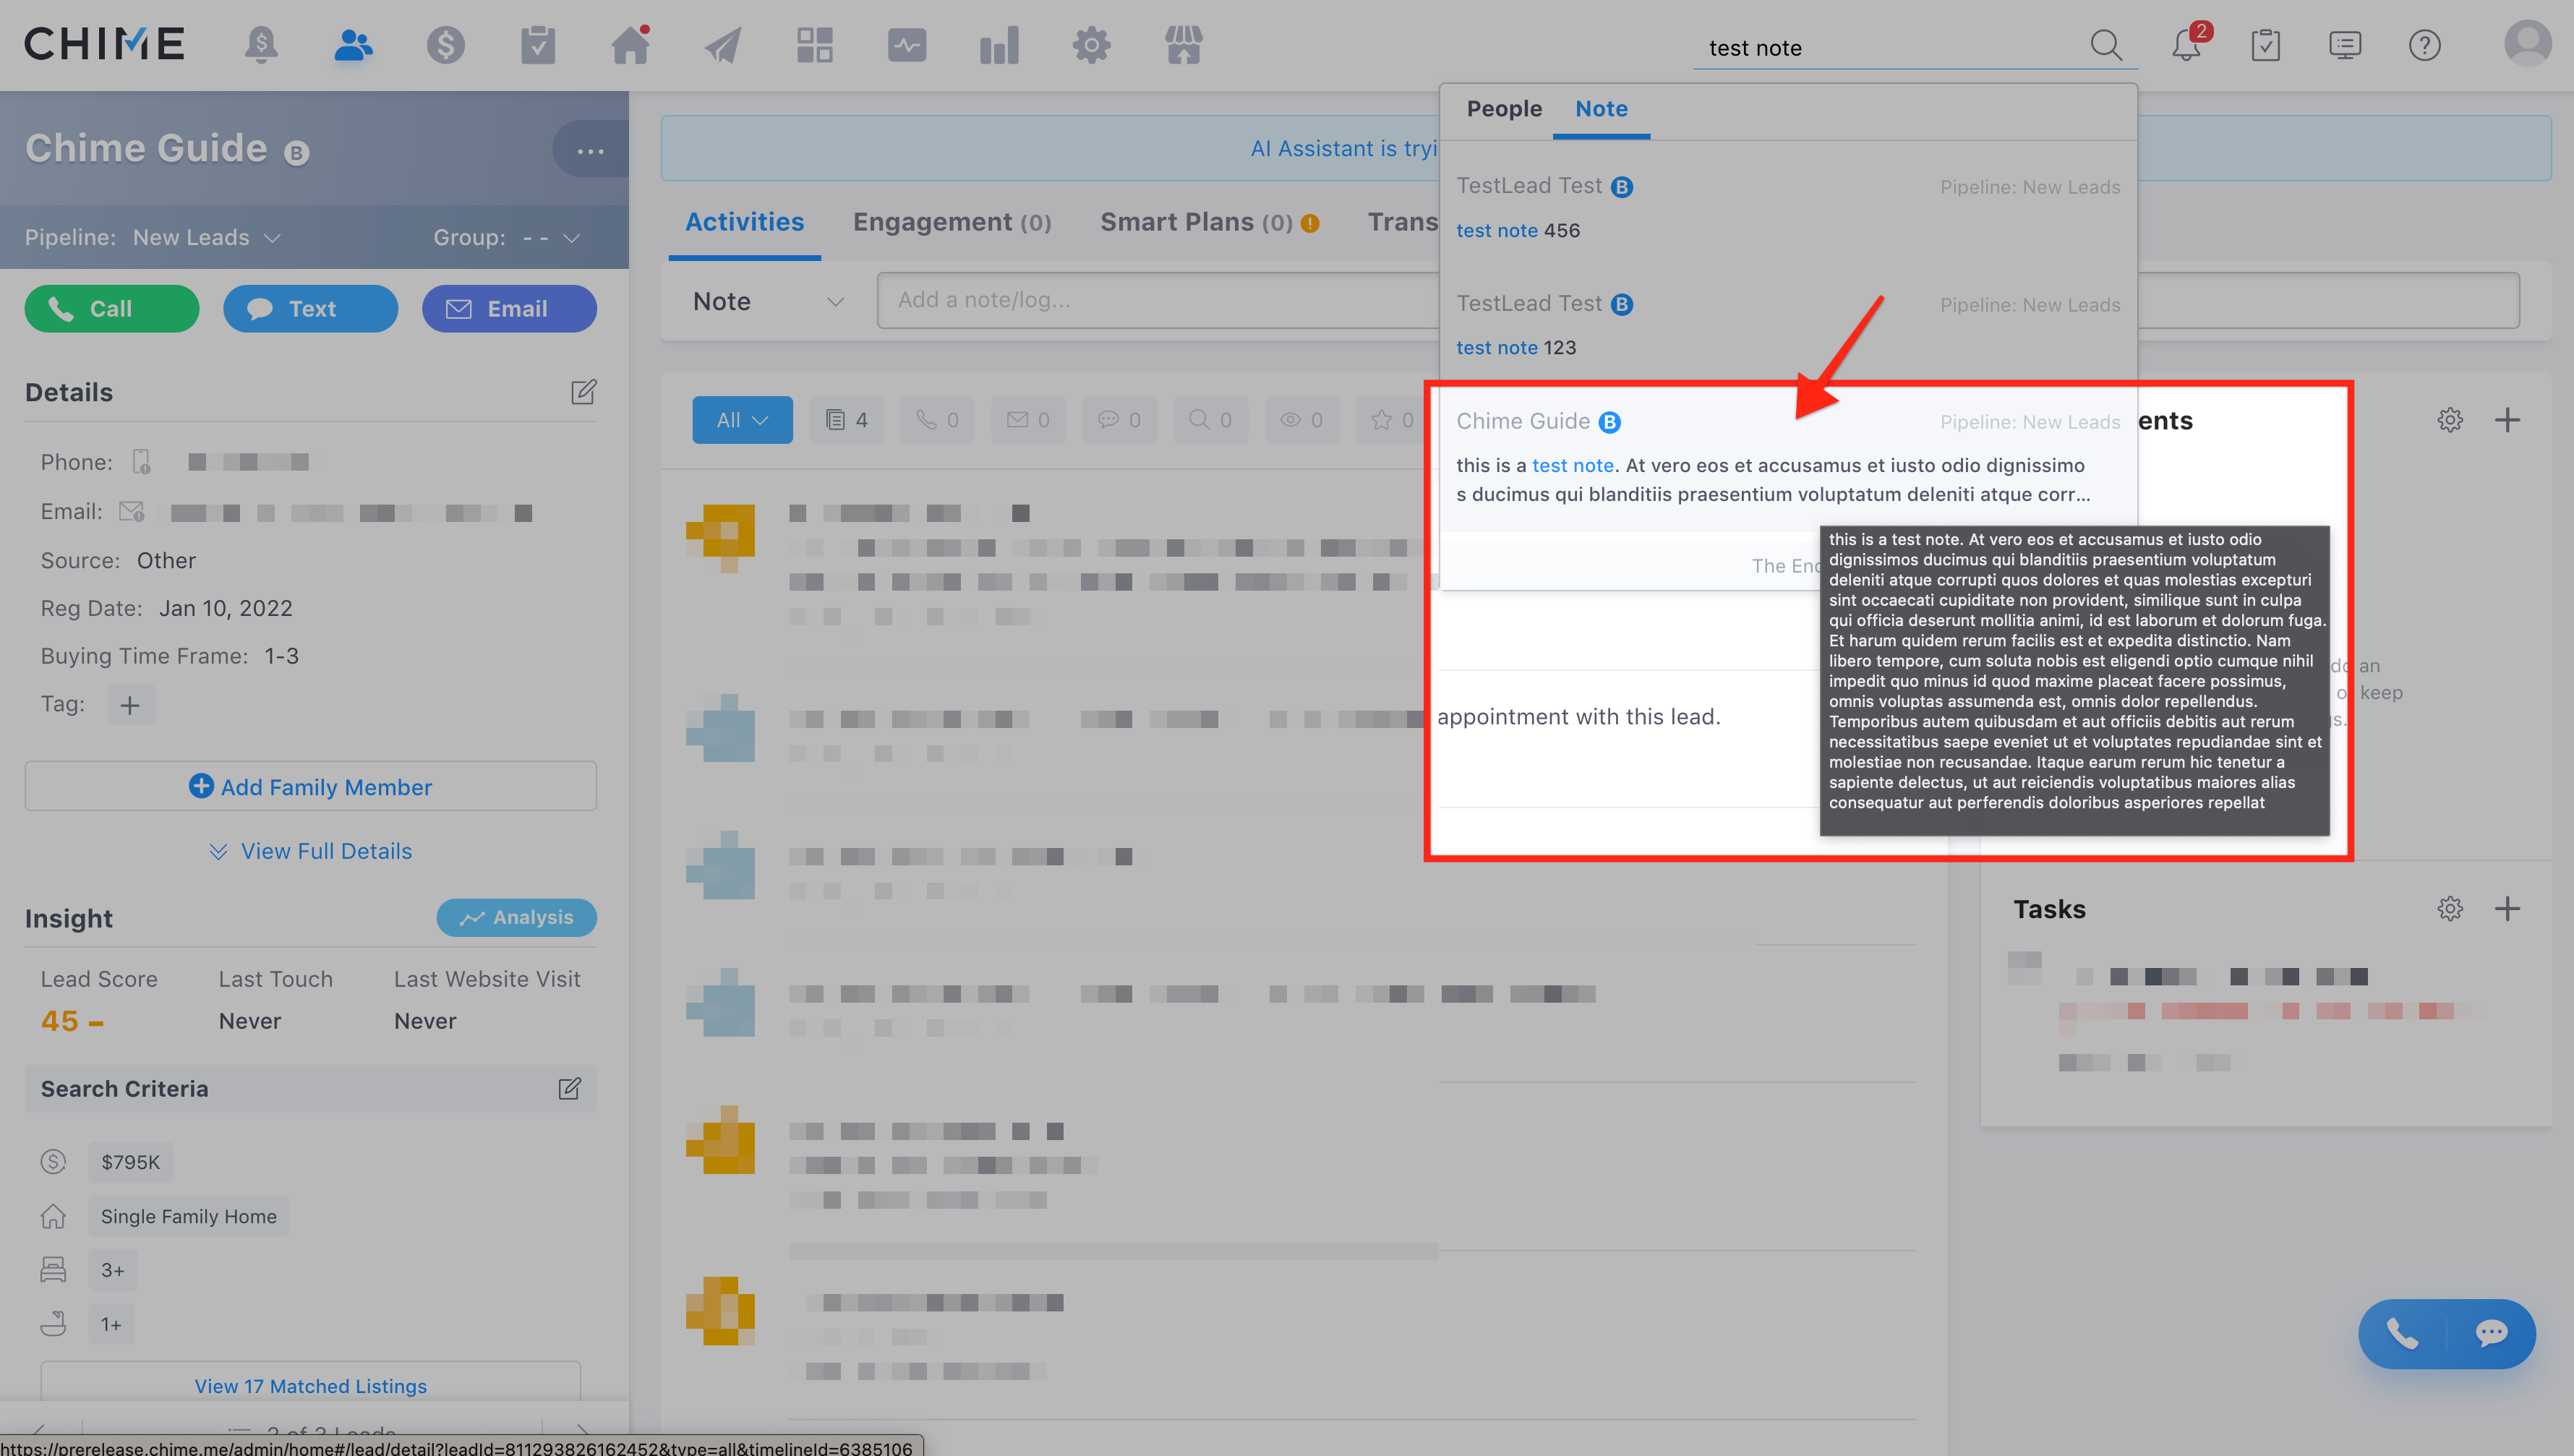Click the floating chat bubble icon

point(2491,1333)
